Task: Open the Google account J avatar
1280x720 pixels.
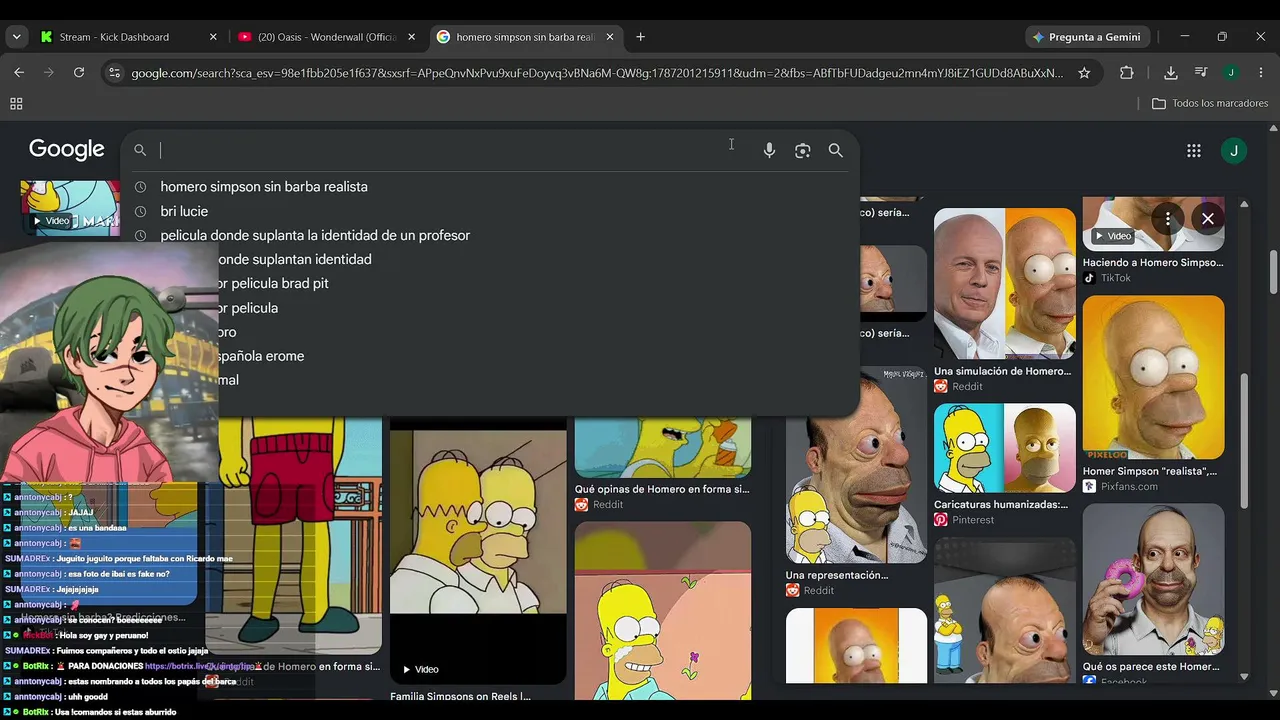Action: 1234,150
